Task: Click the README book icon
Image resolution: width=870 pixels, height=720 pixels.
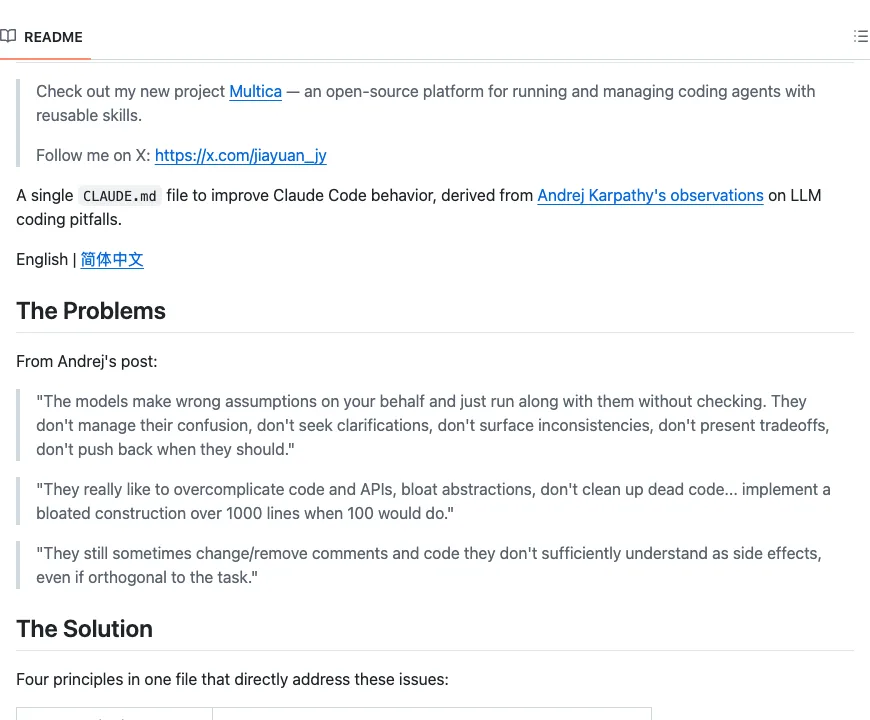Action: pos(8,37)
